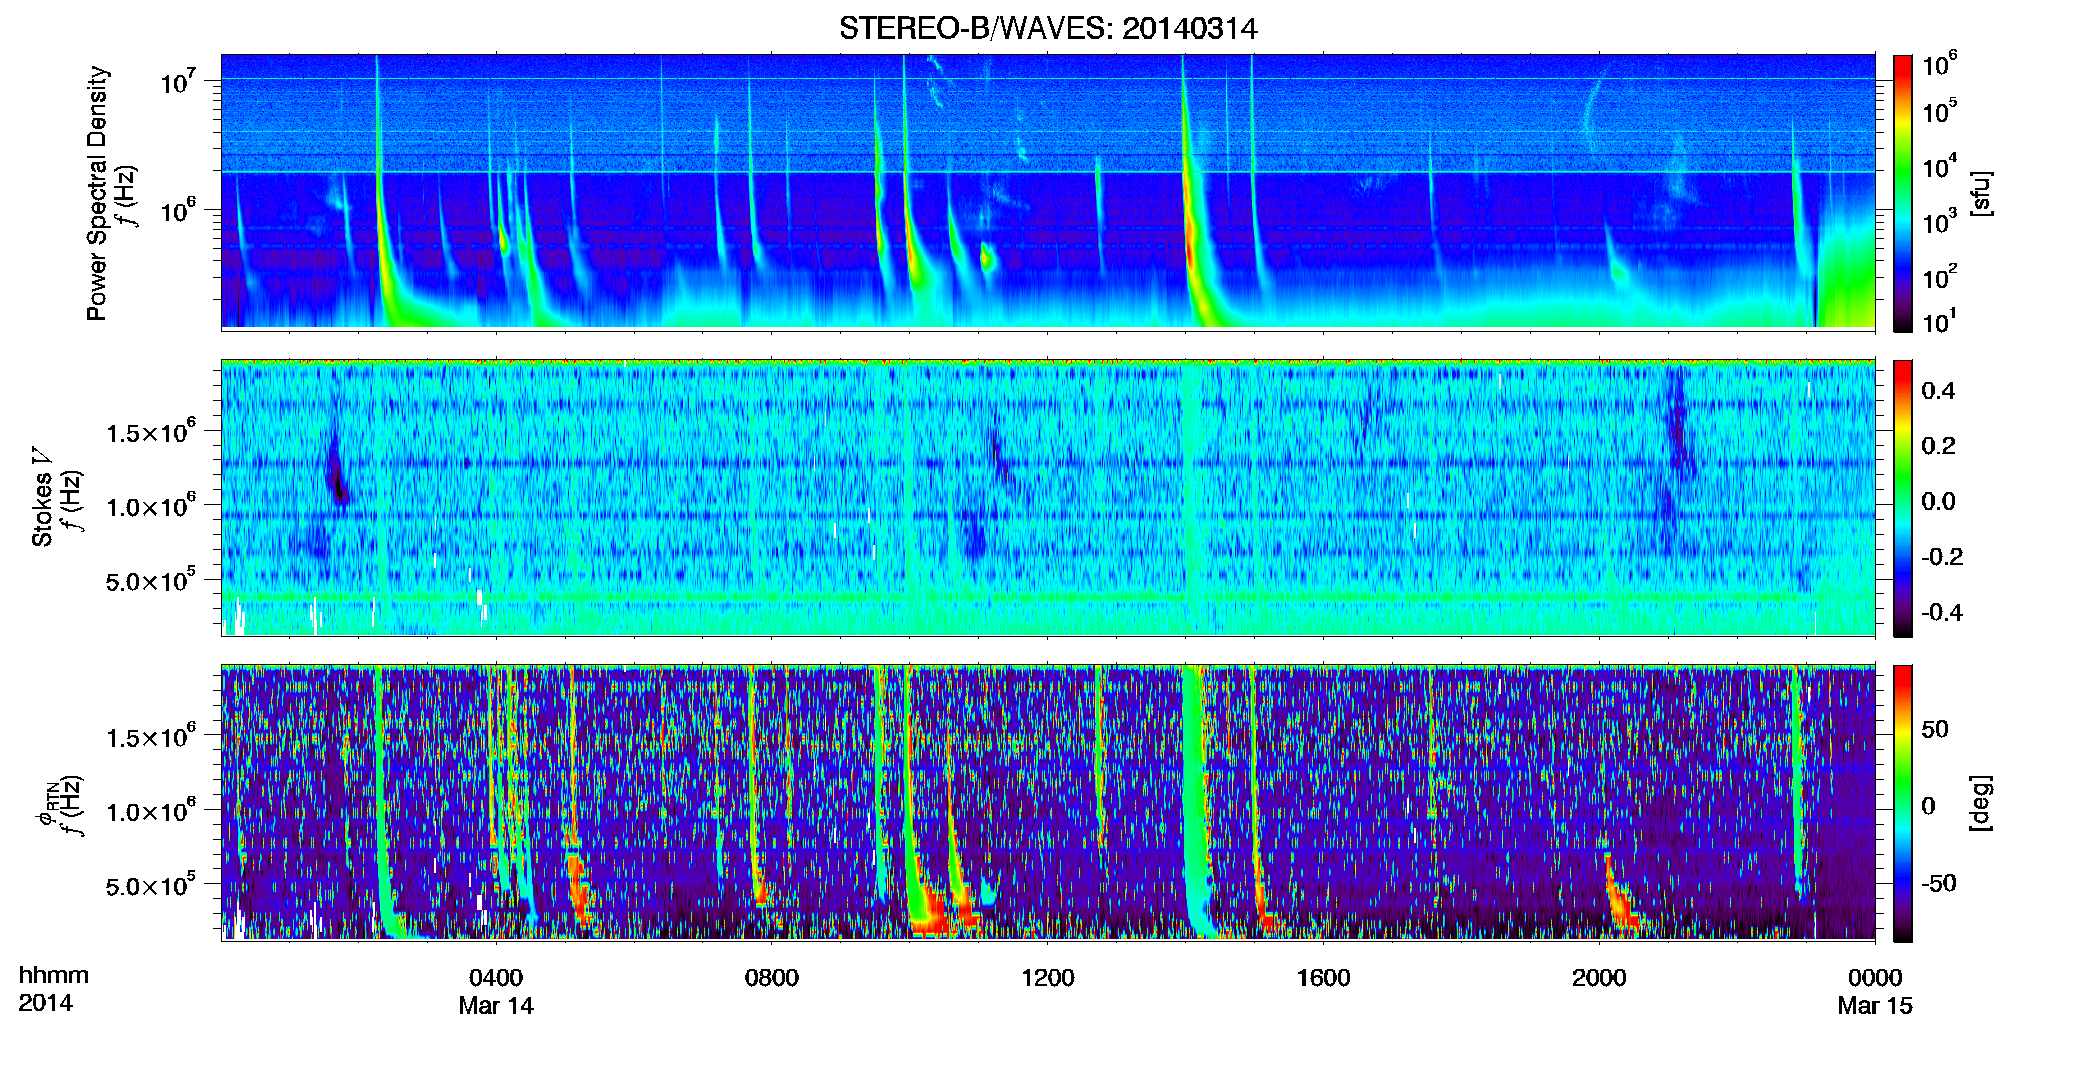This screenshot has width=2096, height=1080.
Task: Click the 1600 time tick label
Action: (x=1323, y=977)
